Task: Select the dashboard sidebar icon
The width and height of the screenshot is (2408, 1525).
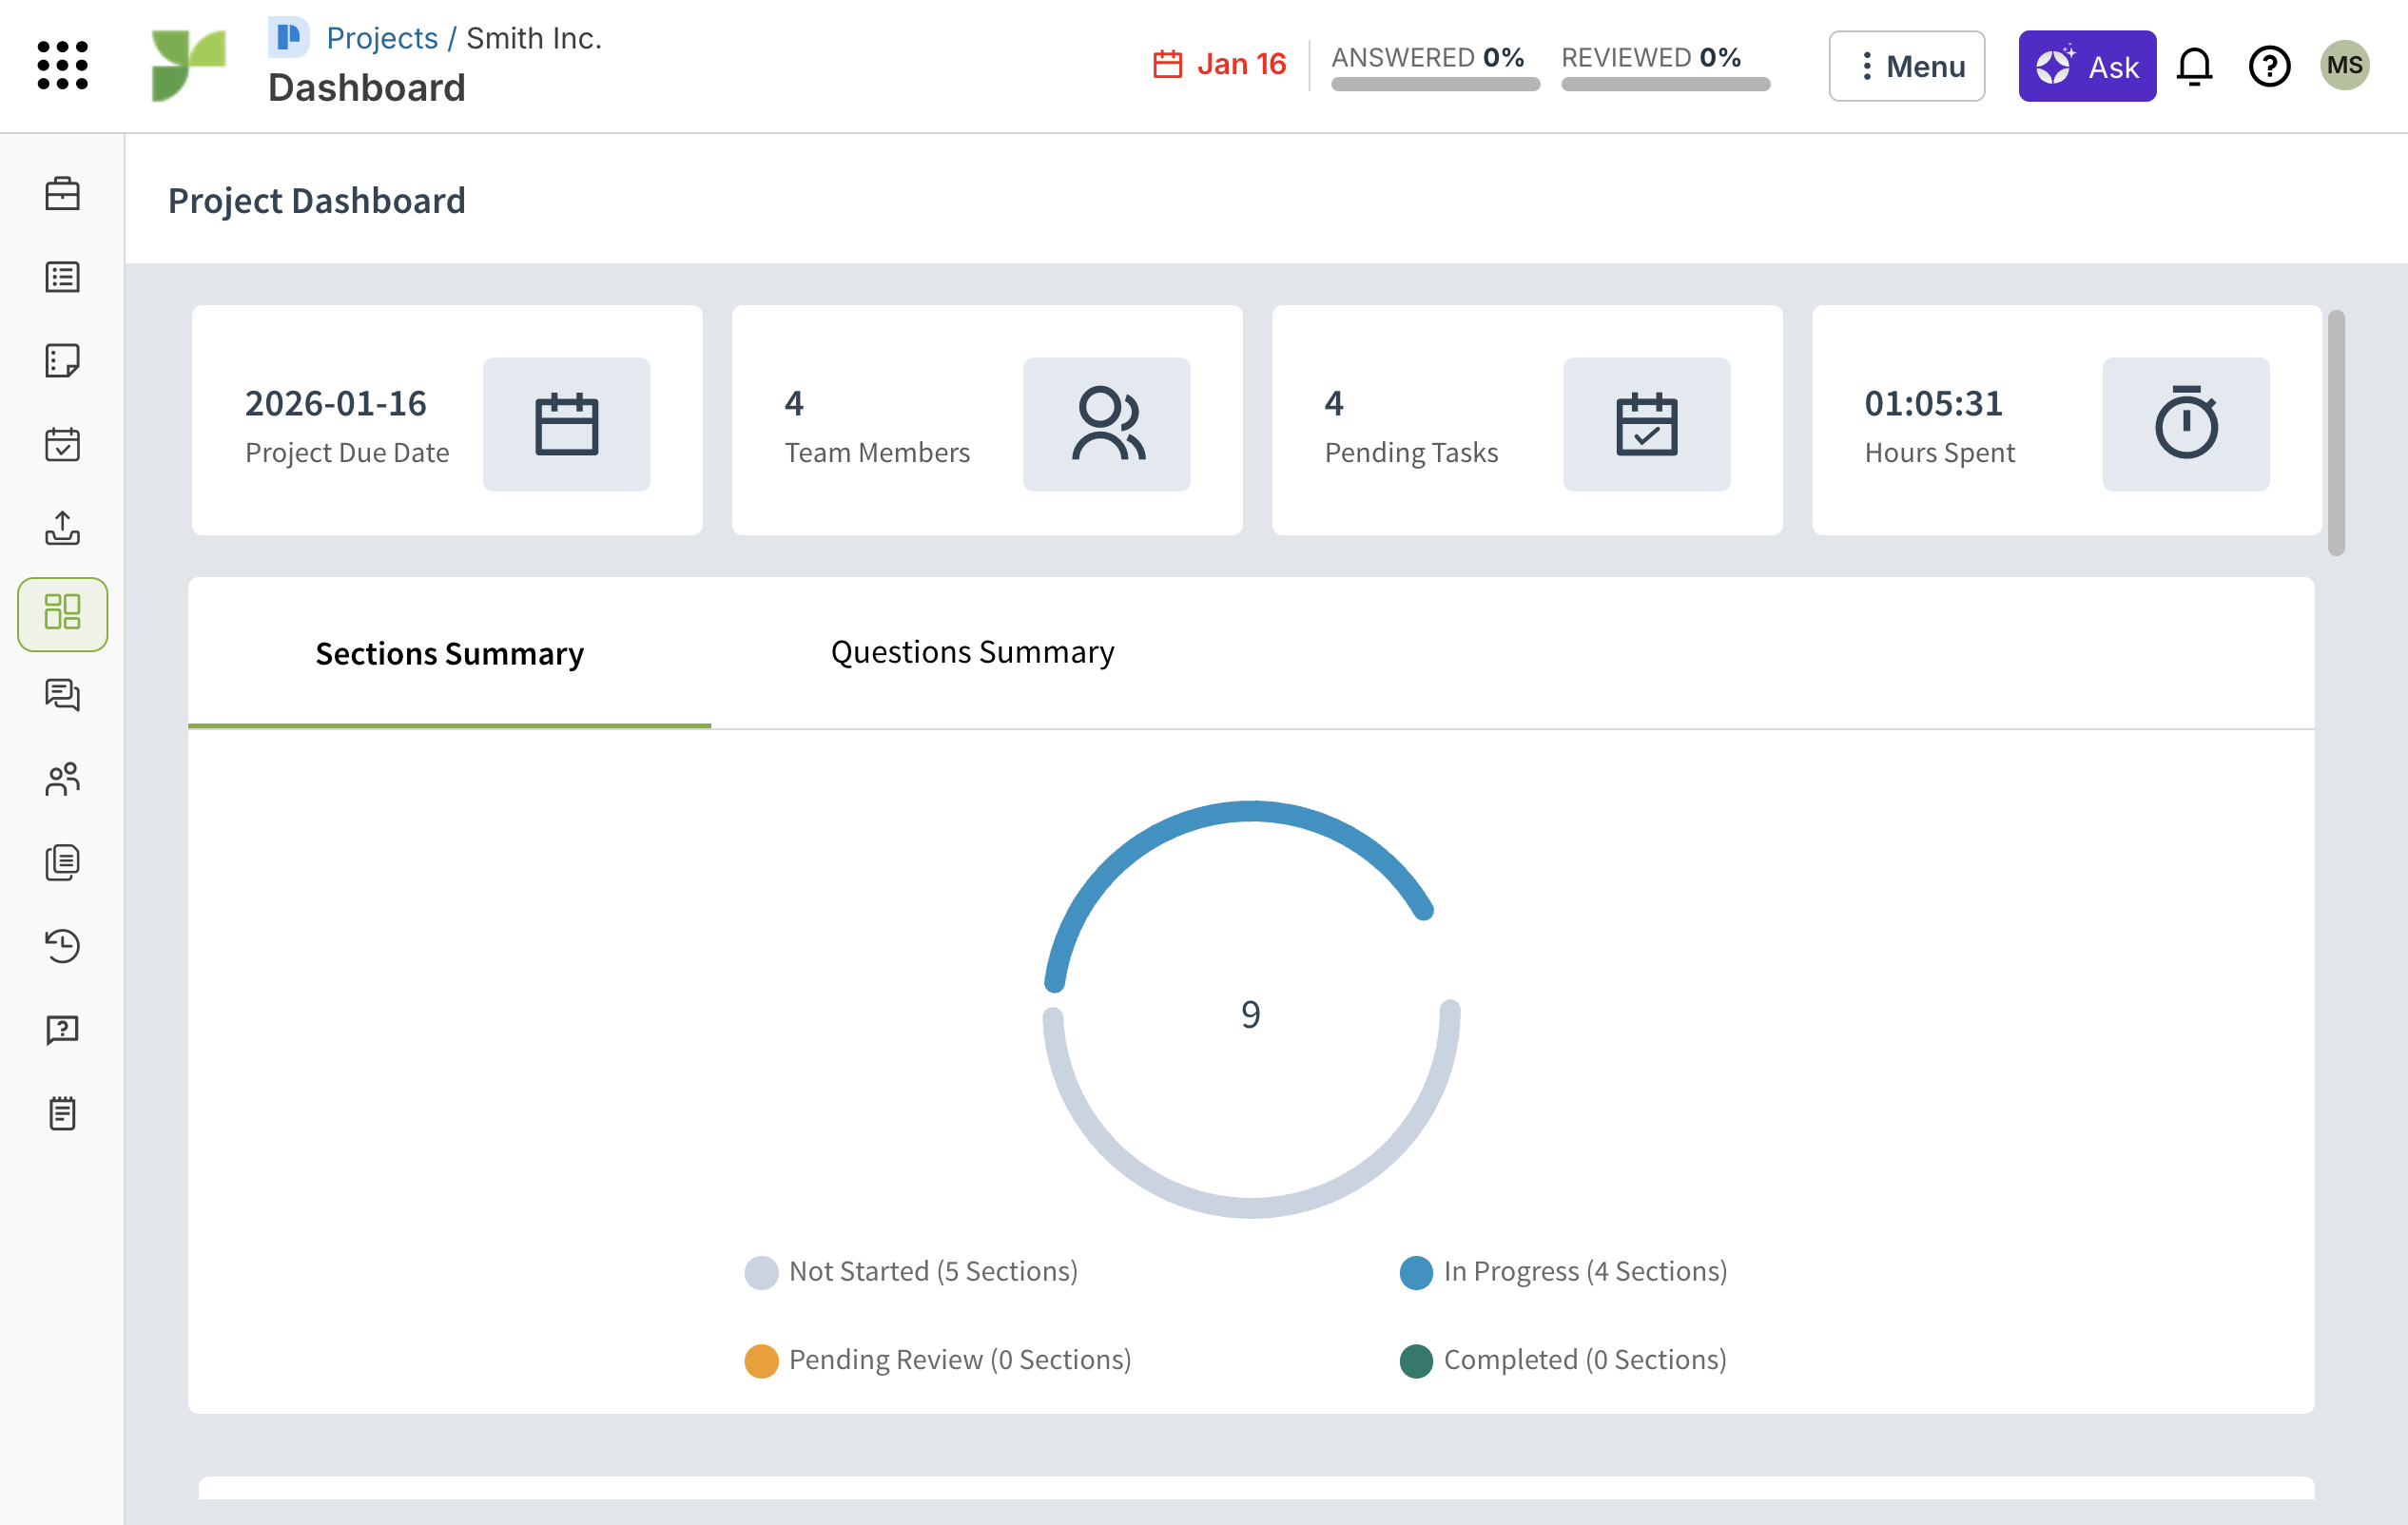Action: click(x=62, y=613)
